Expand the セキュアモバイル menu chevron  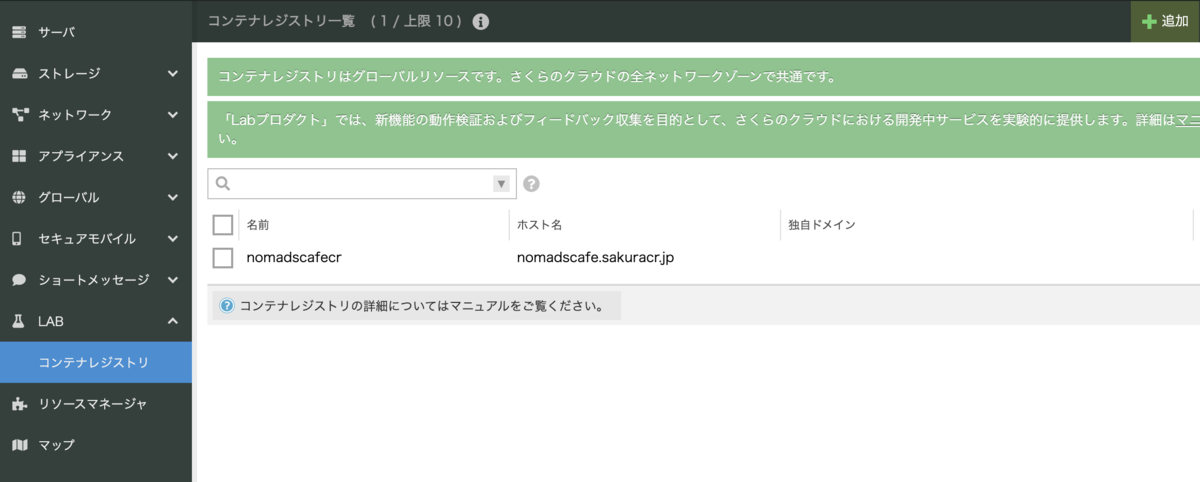[173, 239]
